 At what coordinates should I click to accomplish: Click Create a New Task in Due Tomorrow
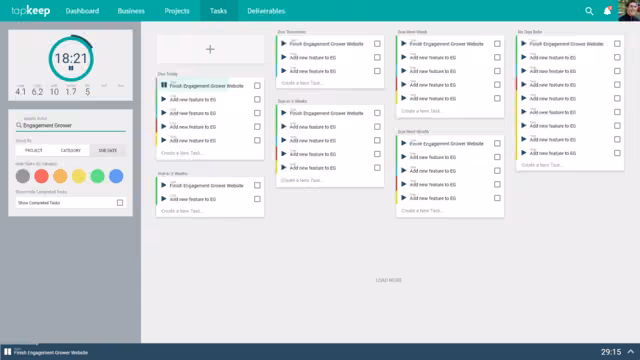(302, 83)
